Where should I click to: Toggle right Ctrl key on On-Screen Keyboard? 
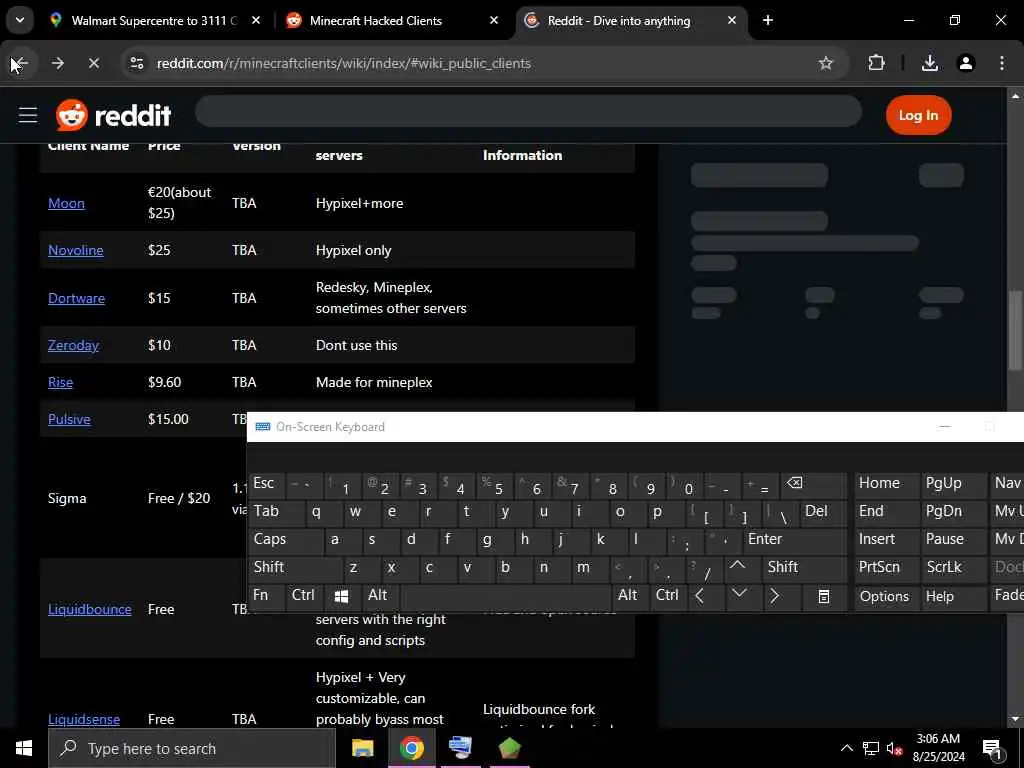pos(668,596)
